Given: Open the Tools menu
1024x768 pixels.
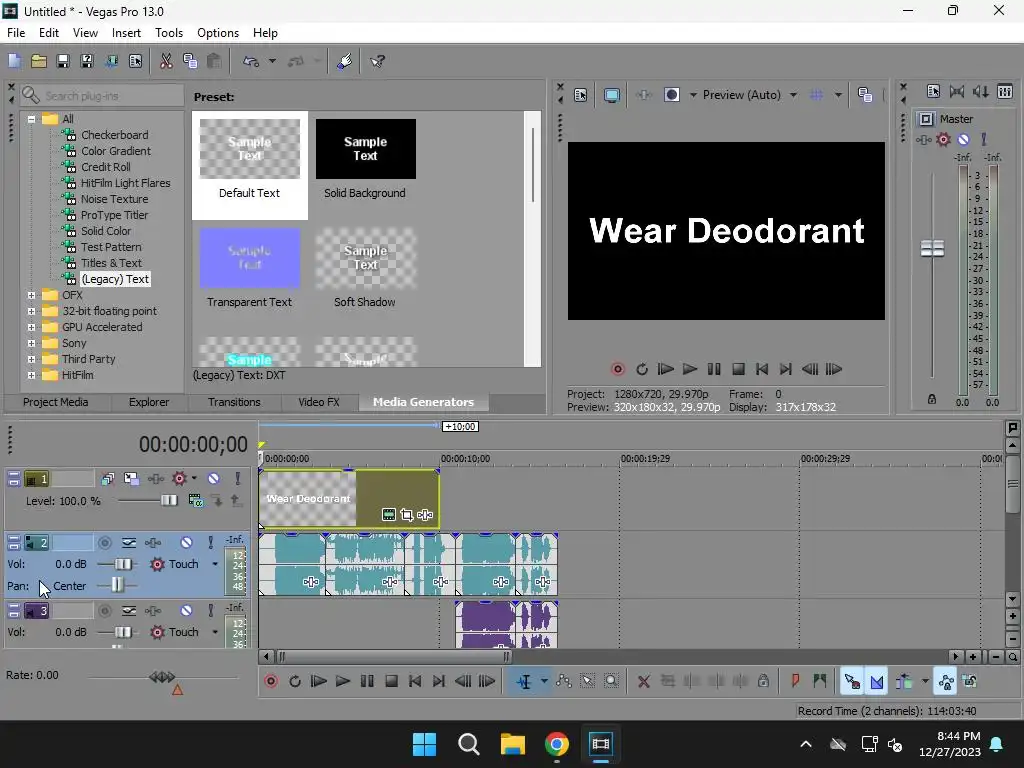Looking at the screenshot, I should 169,33.
